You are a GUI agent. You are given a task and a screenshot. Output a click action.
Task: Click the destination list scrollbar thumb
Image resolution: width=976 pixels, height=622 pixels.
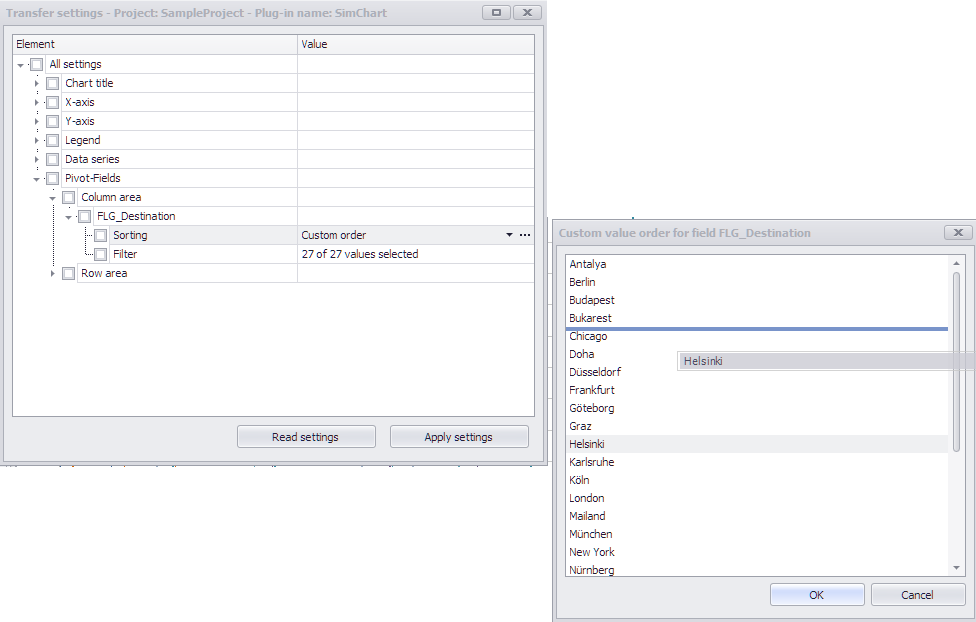(957, 361)
